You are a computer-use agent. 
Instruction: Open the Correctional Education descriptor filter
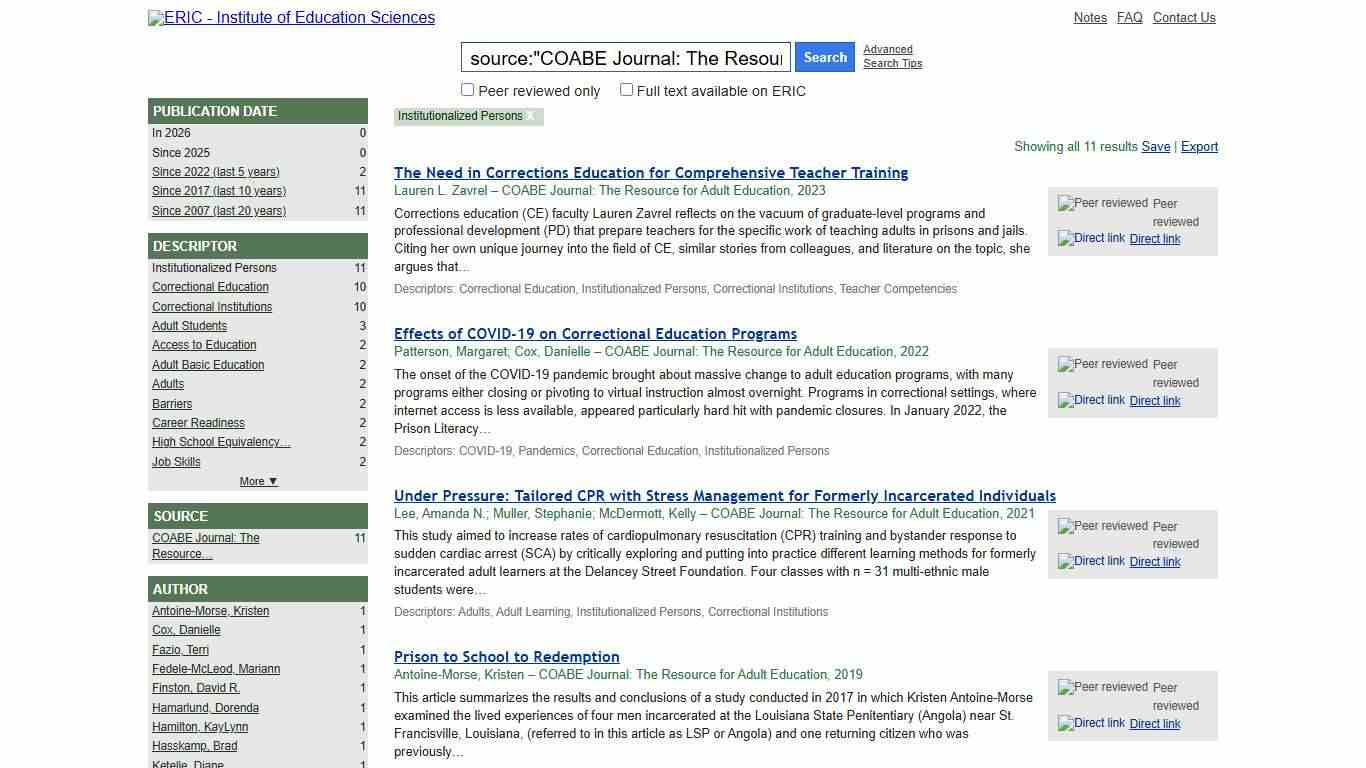pyautogui.click(x=210, y=287)
